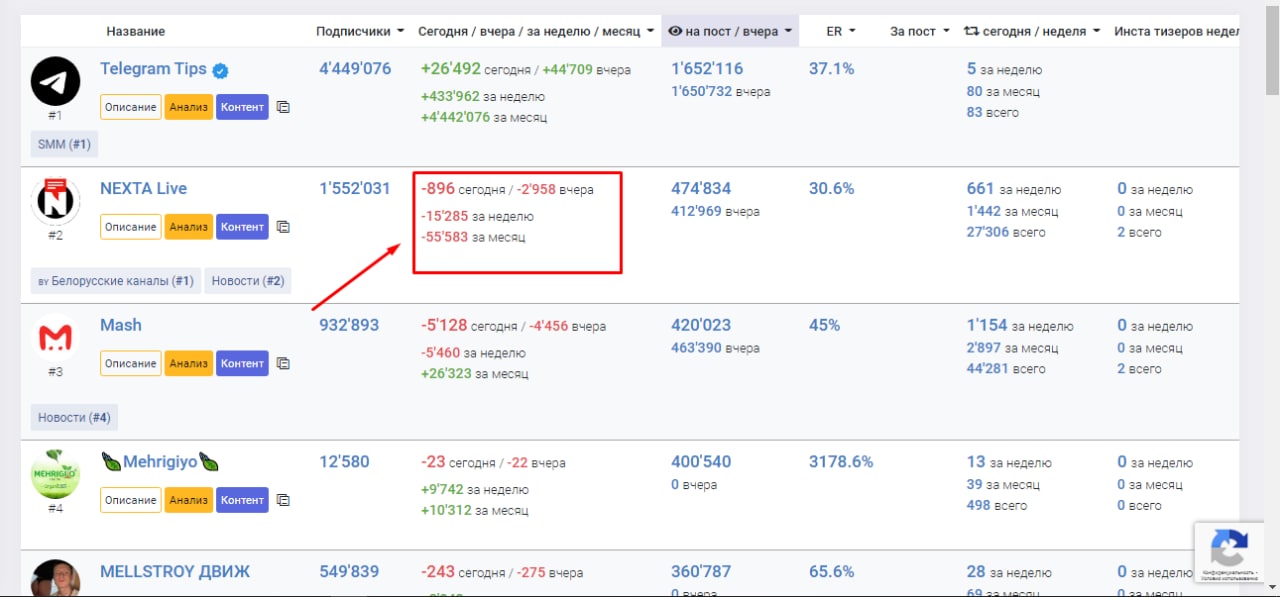Open the Telegram Tips channel link
The image size is (1280, 597).
pos(153,69)
